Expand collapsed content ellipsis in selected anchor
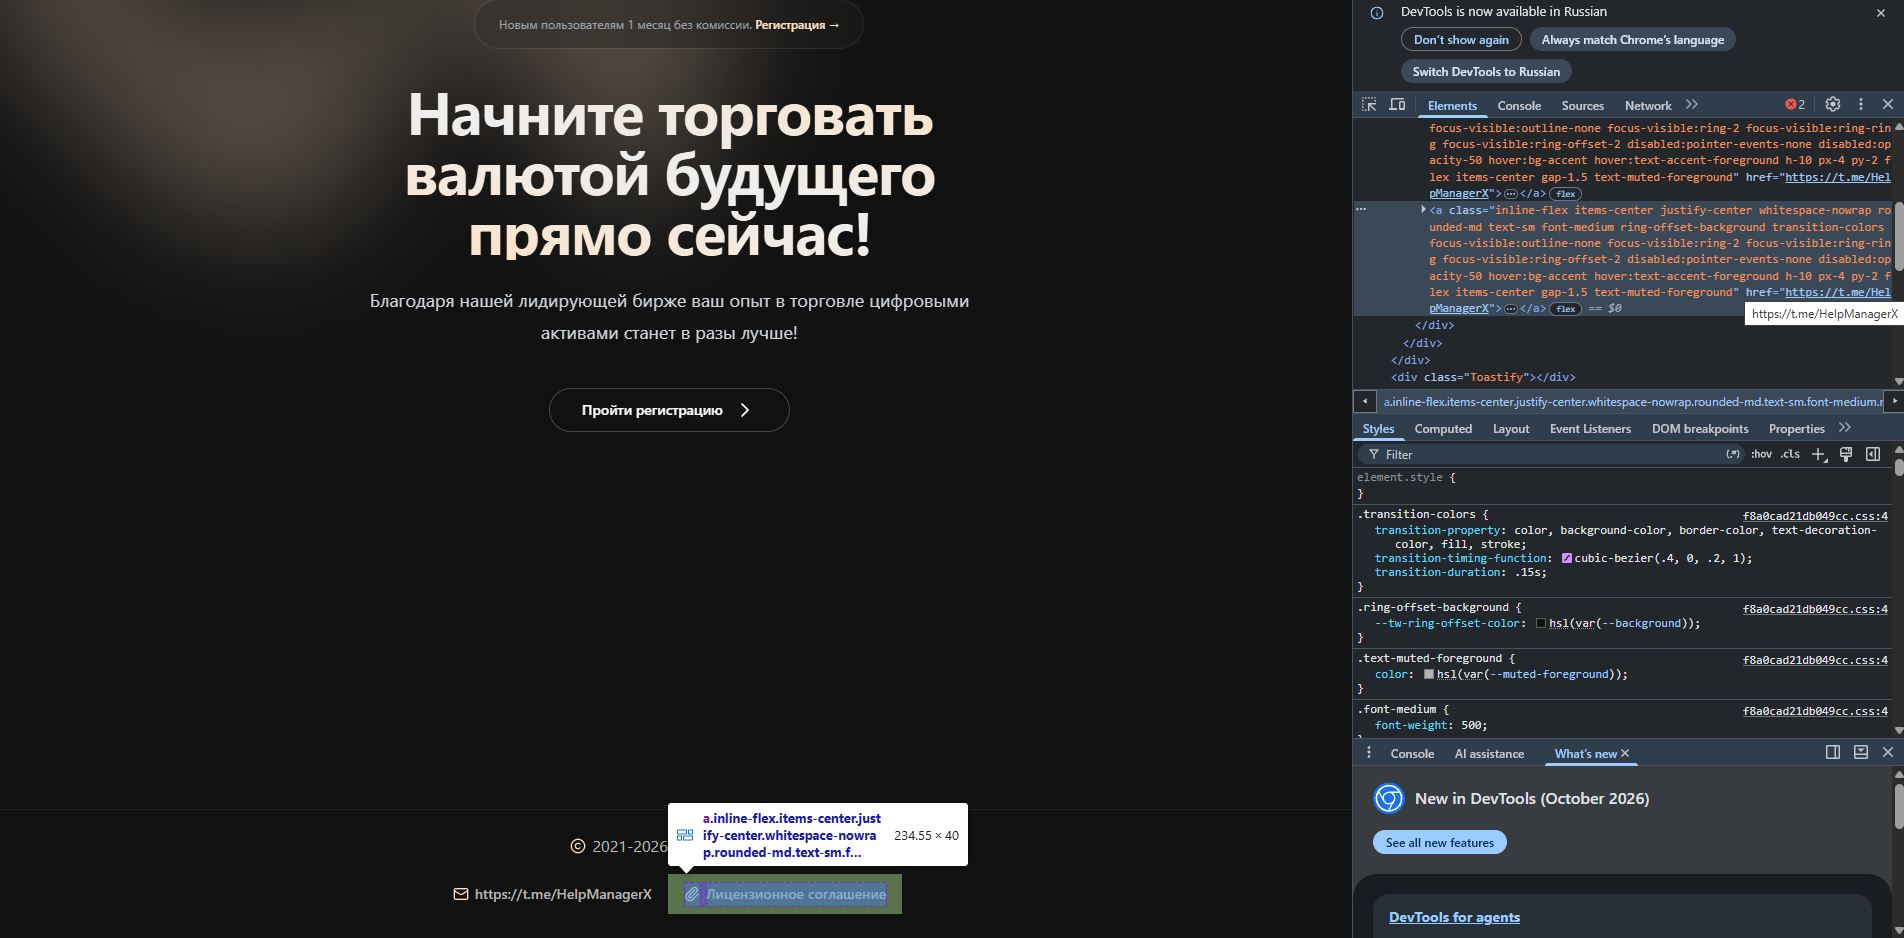The height and width of the screenshot is (938, 1904). pyautogui.click(x=1511, y=309)
